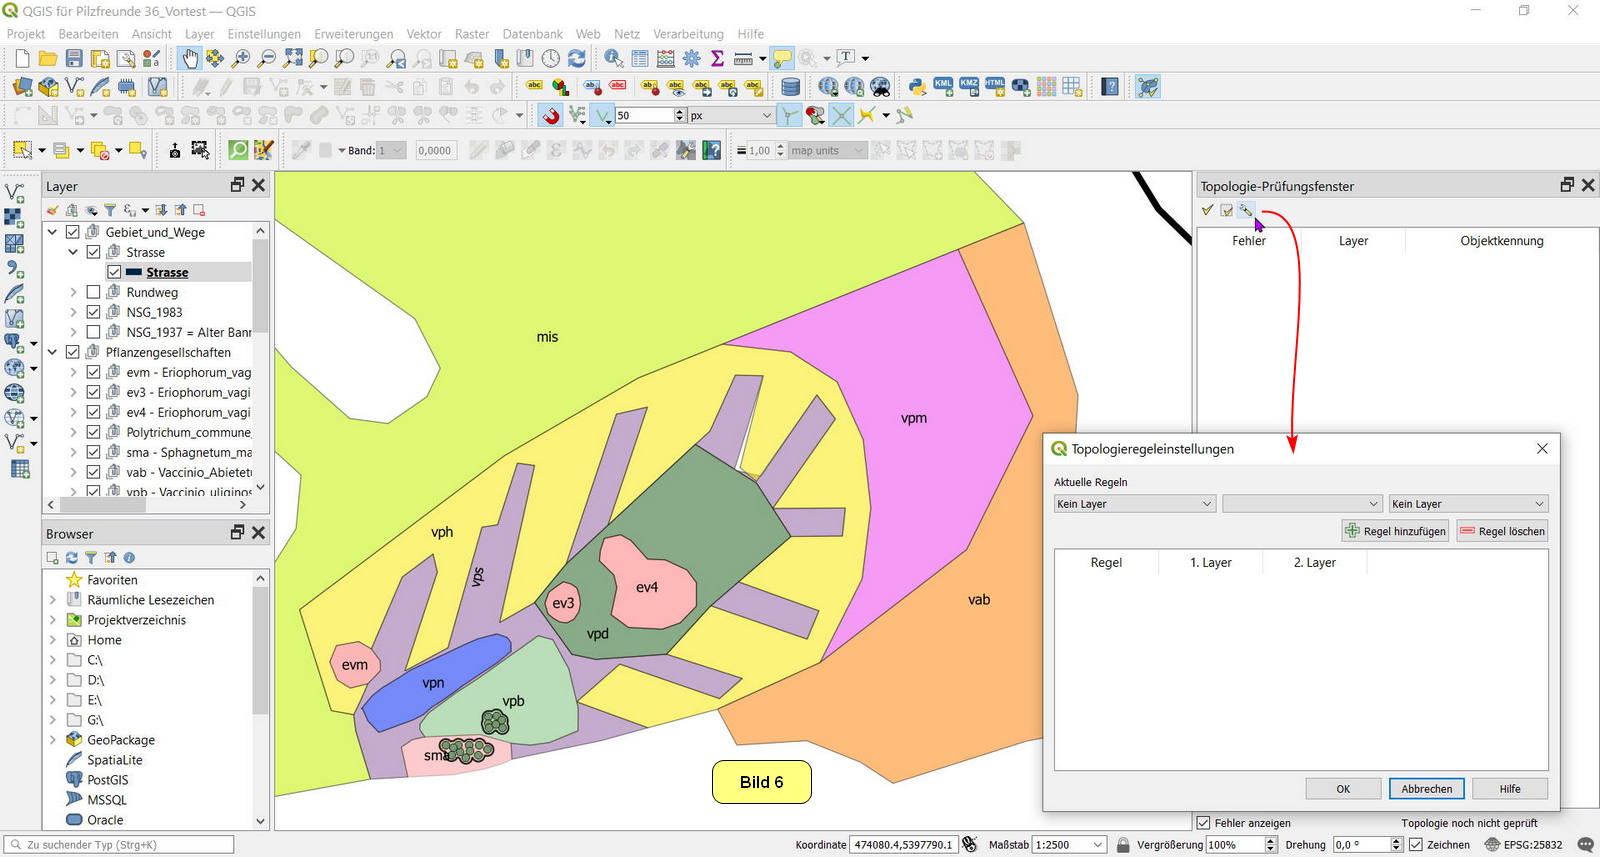
Task: Click the Identify Features info icon
Action: click(x=613, y=59)
